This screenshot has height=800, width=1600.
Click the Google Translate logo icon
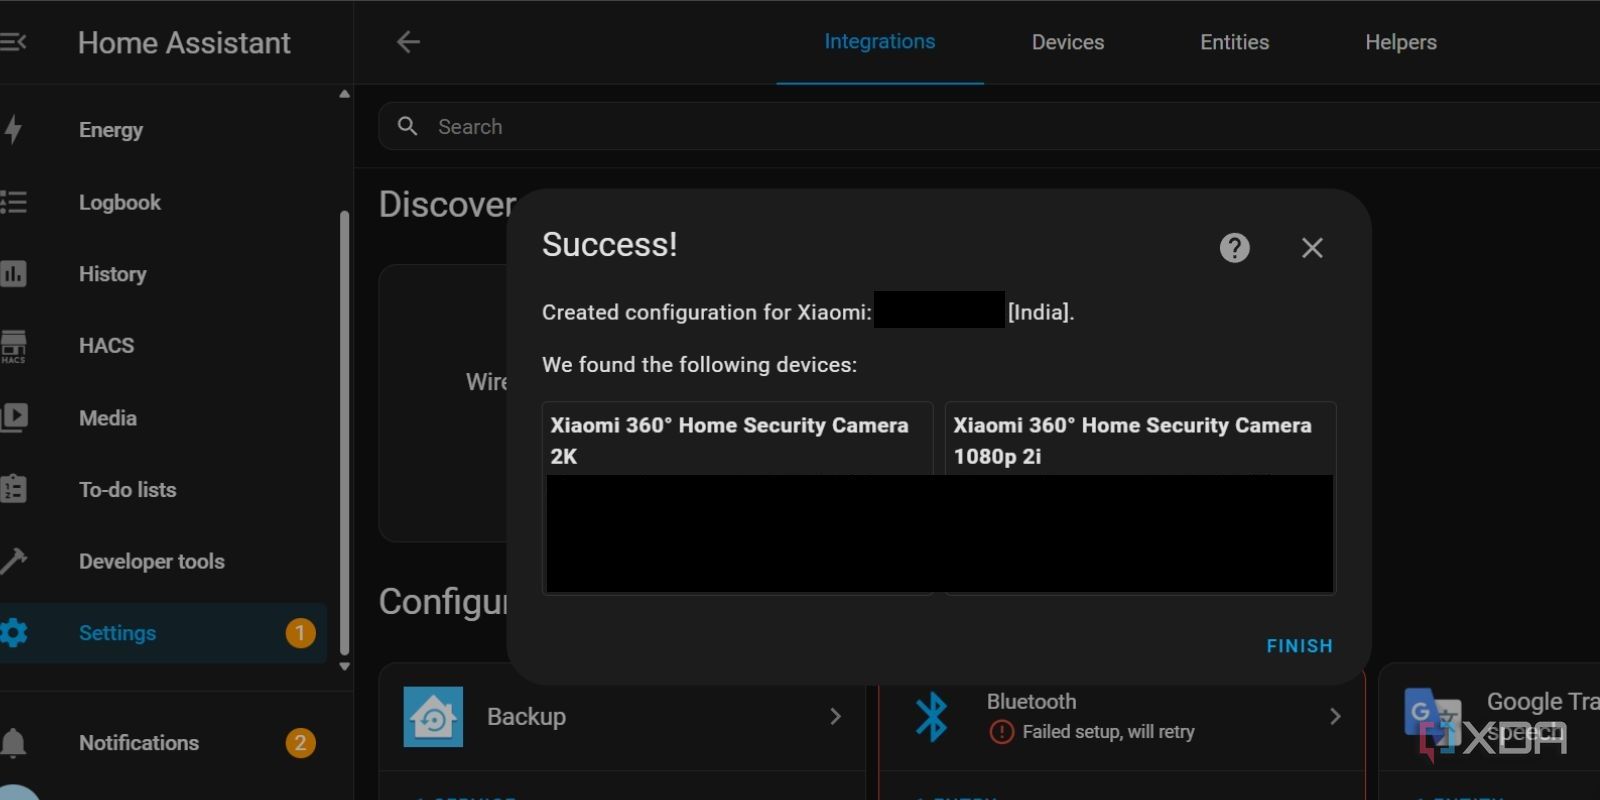click(1432, 717)
